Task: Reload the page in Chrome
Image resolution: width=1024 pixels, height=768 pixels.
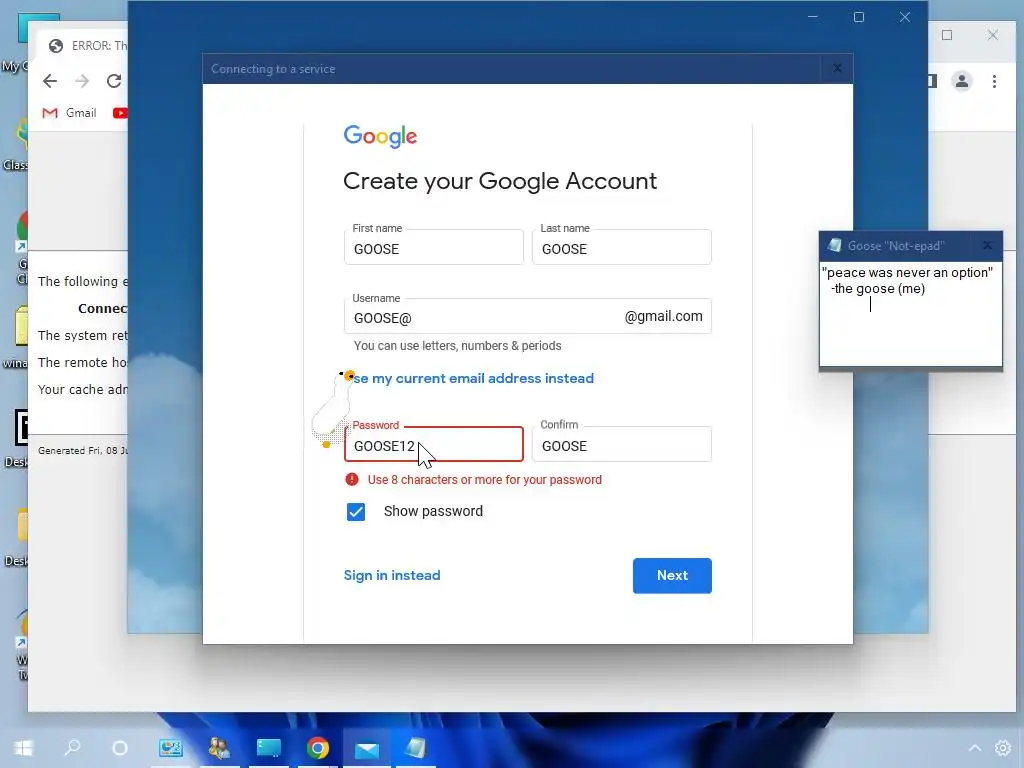Action: point(114,81)
